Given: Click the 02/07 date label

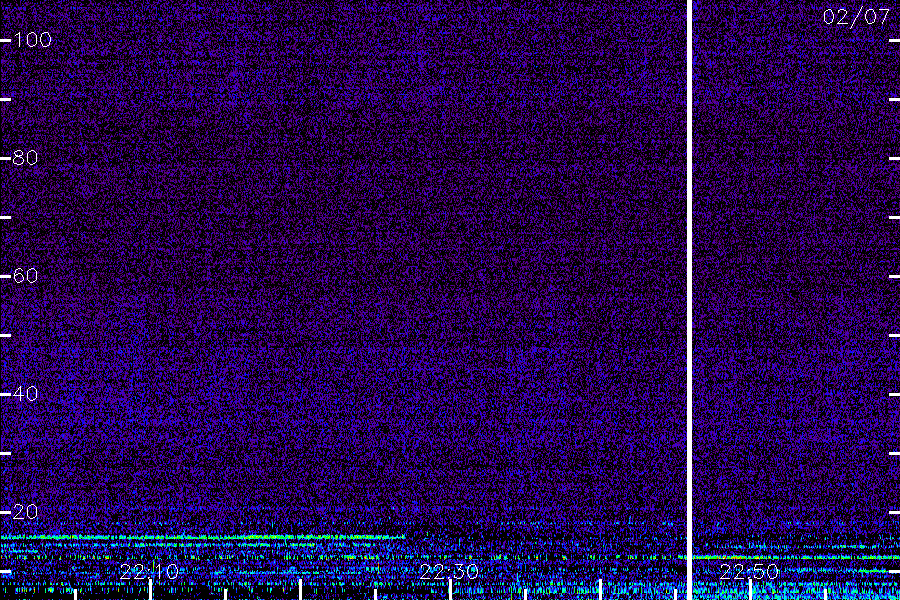Looking at the screenshot, I should 856,17.
